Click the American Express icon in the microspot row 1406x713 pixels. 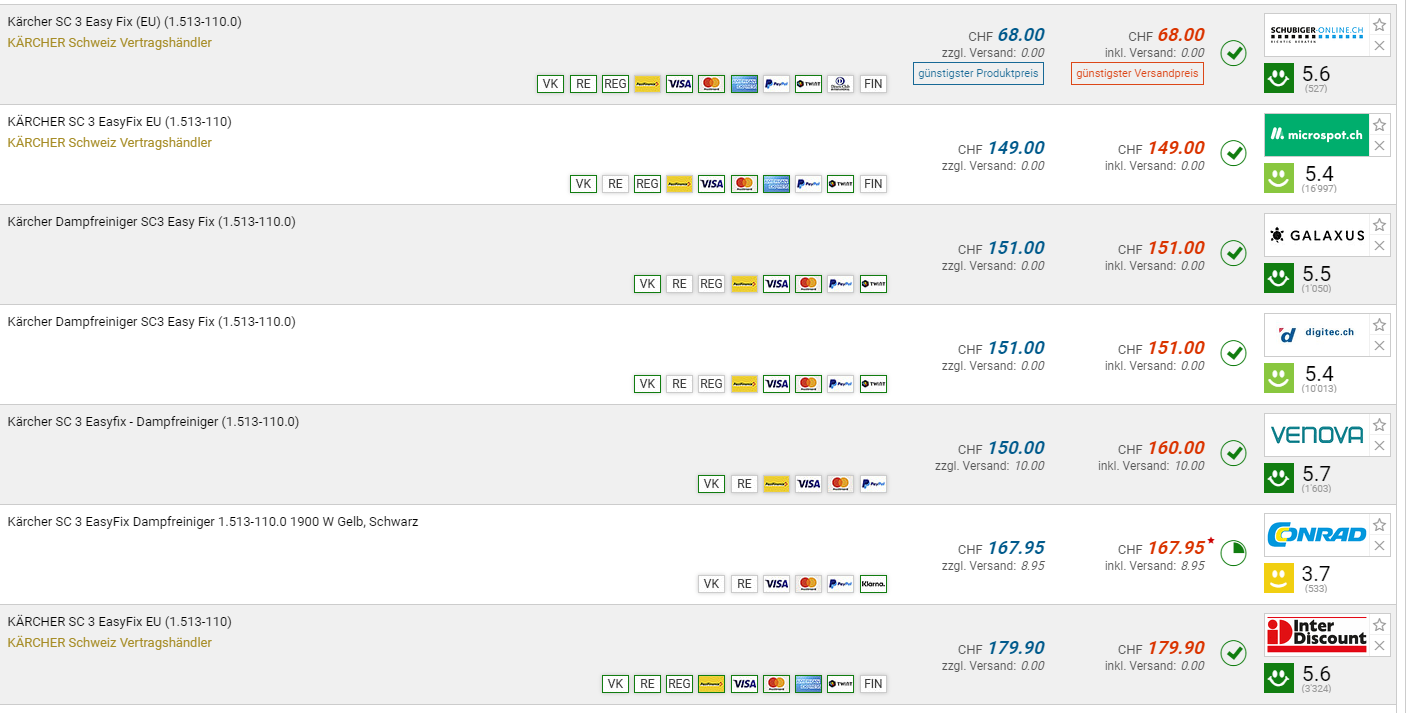tap(776, 184)
